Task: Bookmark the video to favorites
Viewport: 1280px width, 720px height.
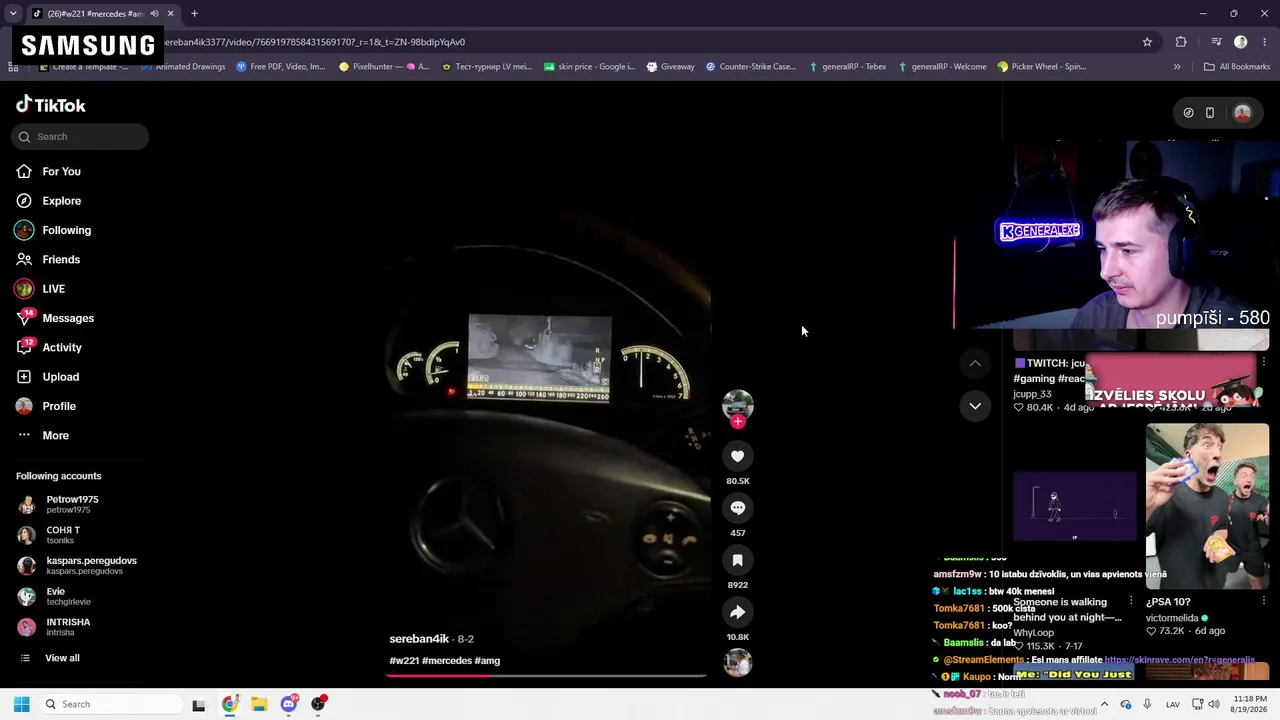Action: click(x=738, y=560)
